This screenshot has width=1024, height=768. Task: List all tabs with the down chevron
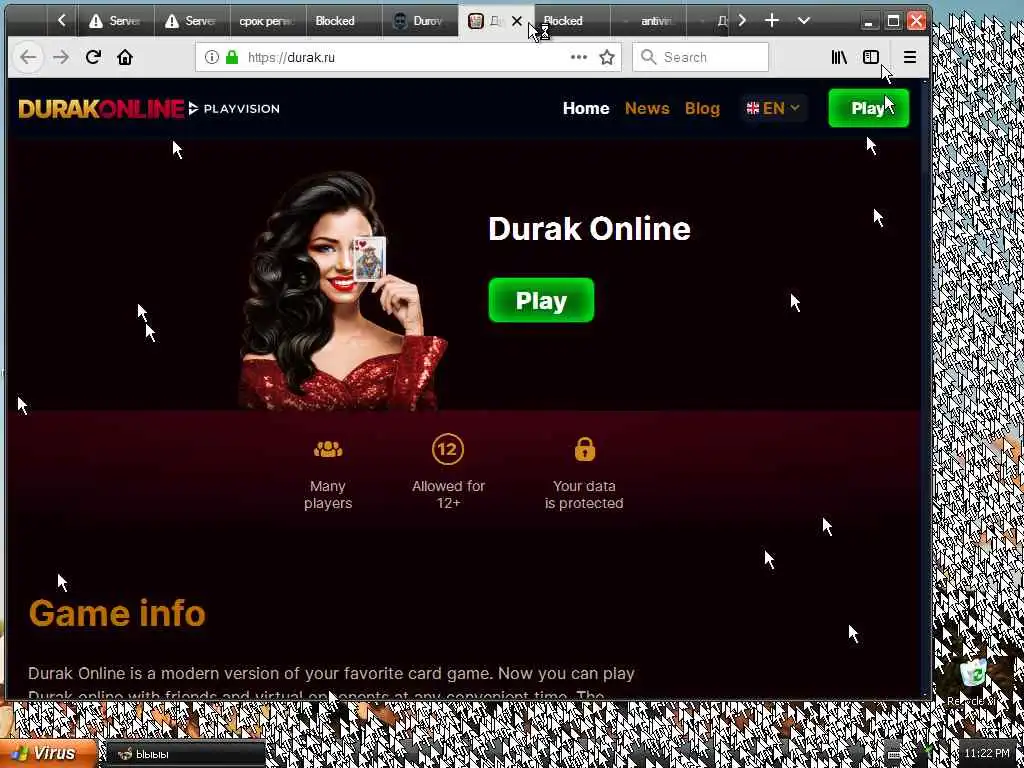click(x=804, y=21)
